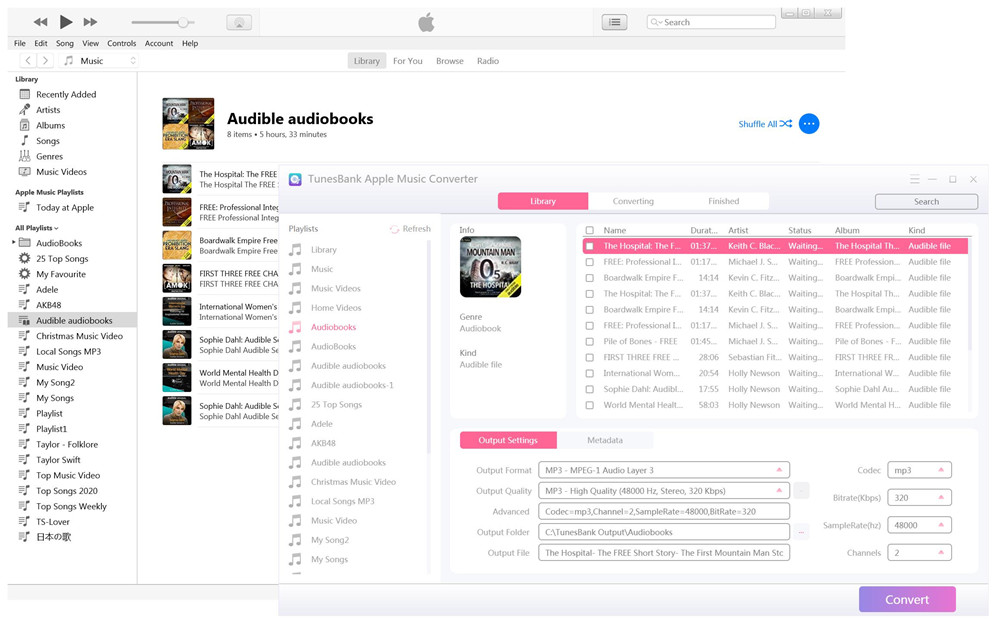Click the iTunes rewind button
The image size is (1000, 626).
pyautogui.click(x=41, y=22)
